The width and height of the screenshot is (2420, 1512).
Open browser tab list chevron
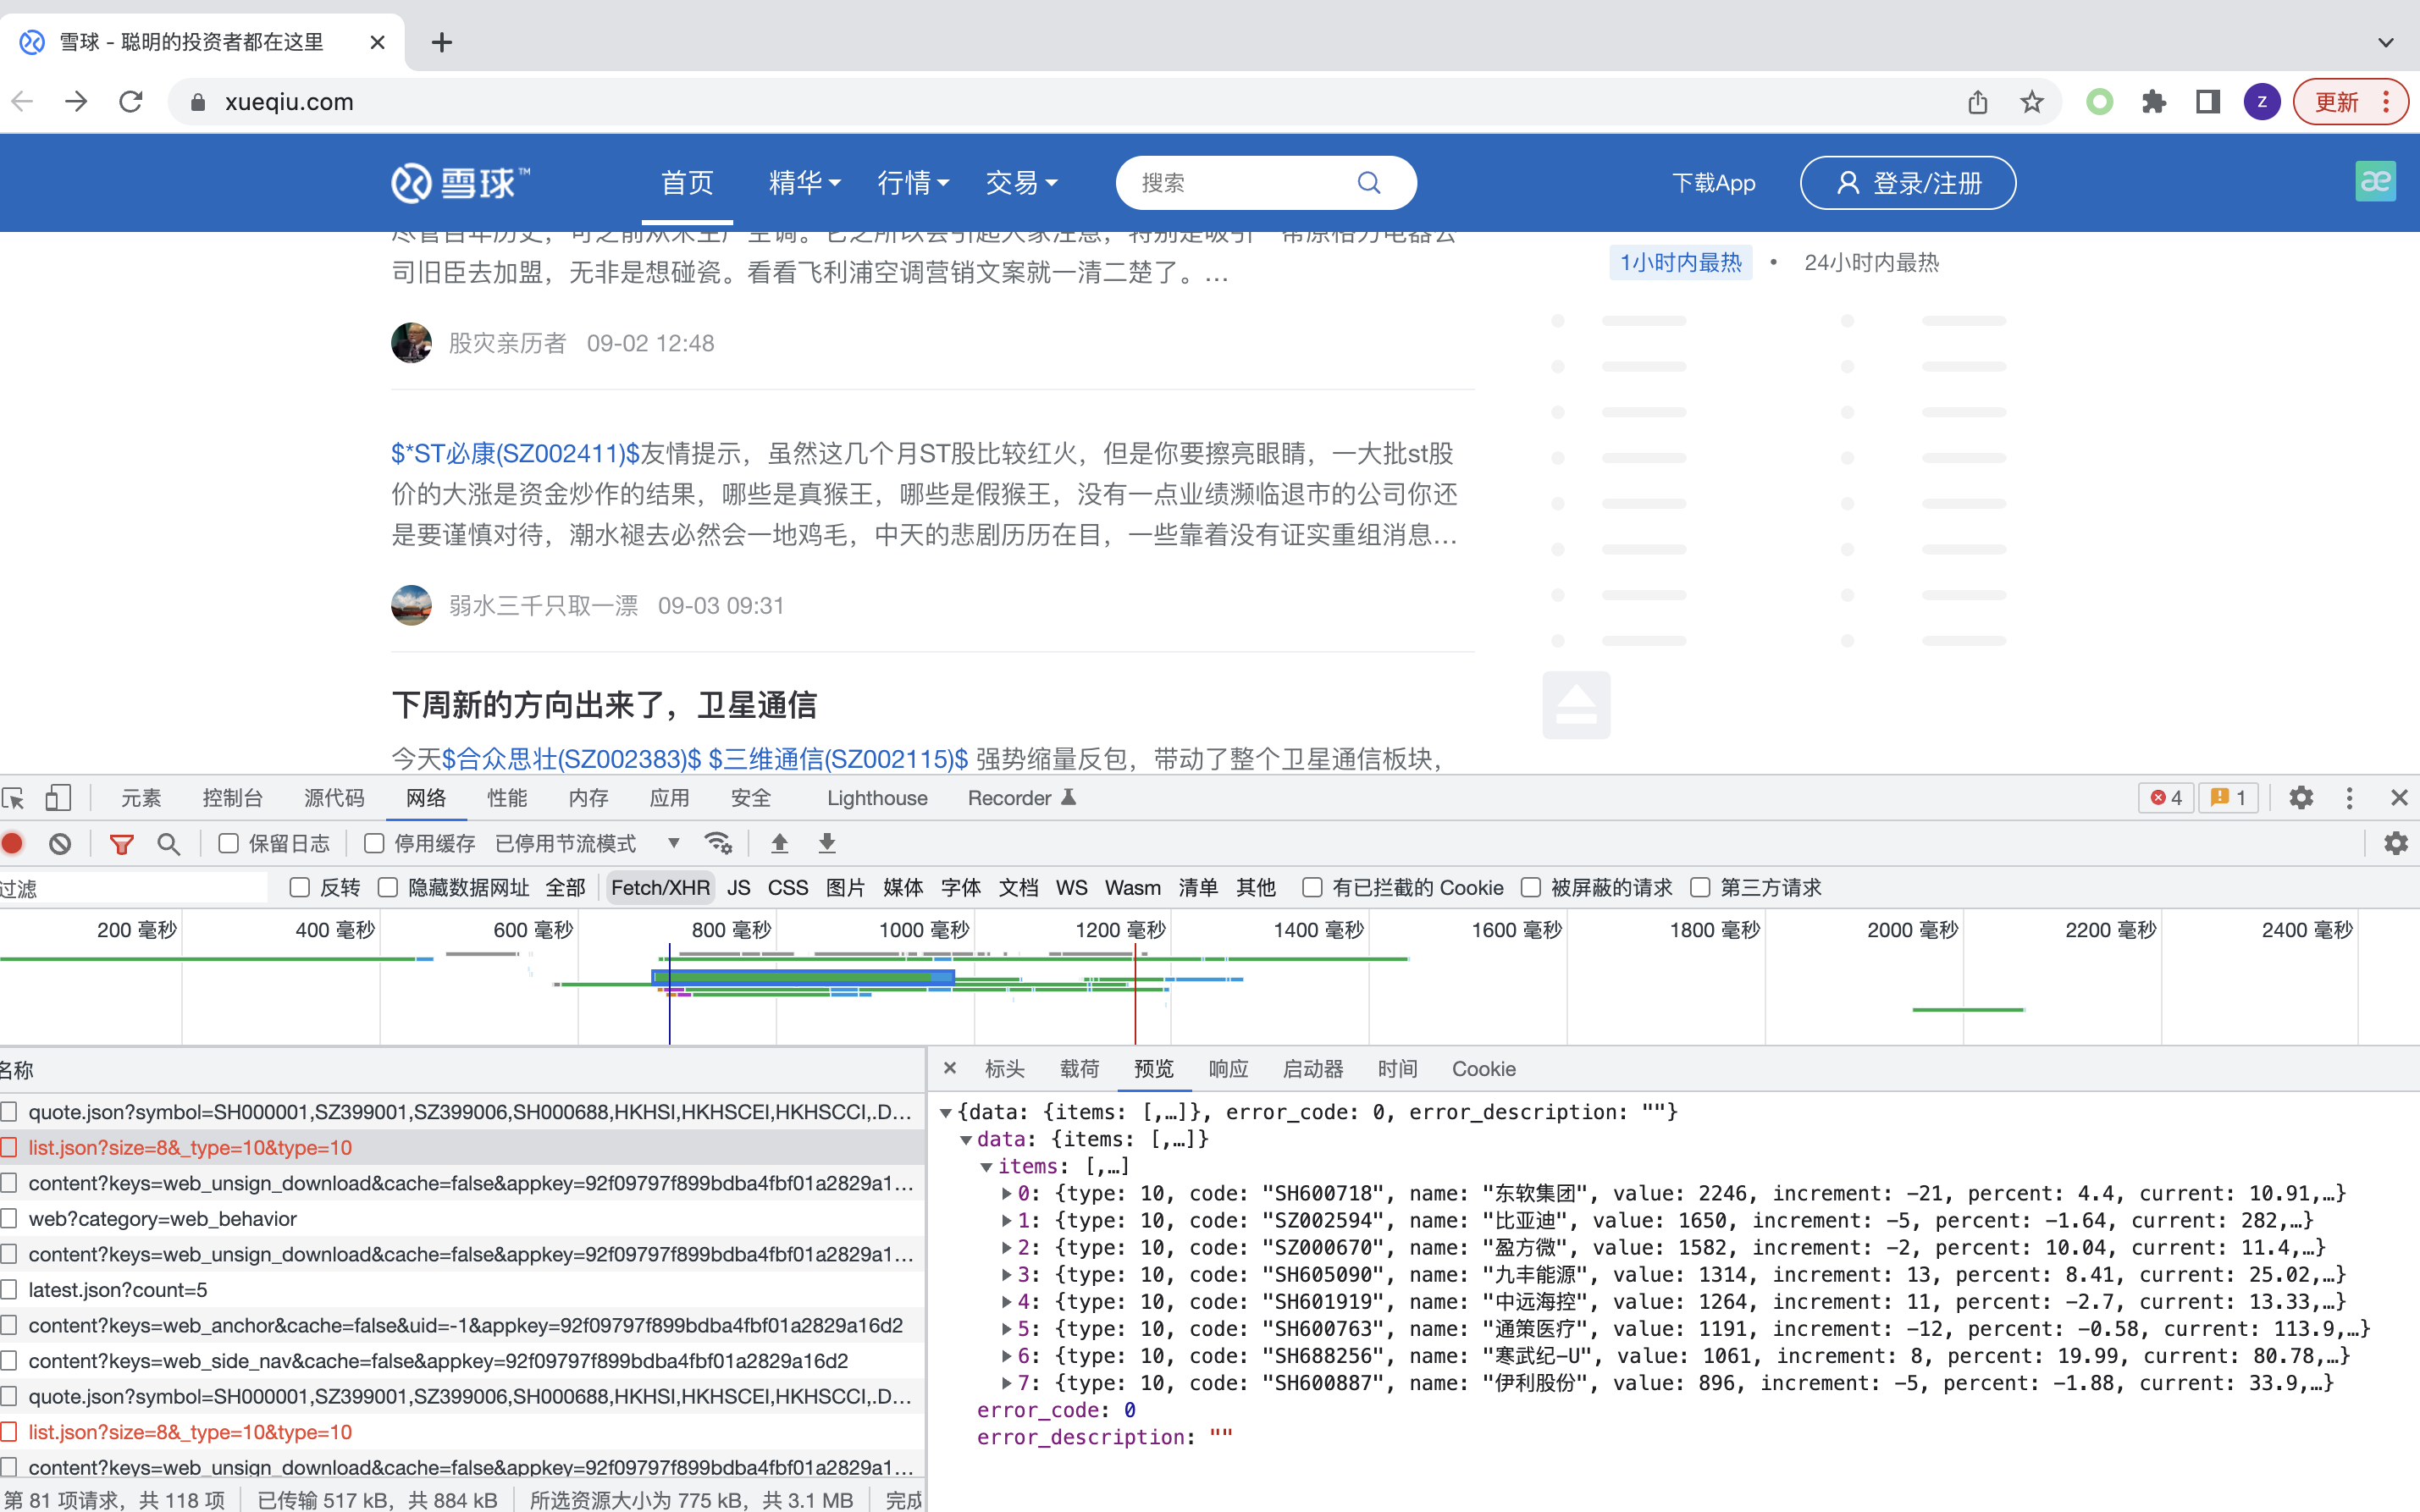[2386, 42]
